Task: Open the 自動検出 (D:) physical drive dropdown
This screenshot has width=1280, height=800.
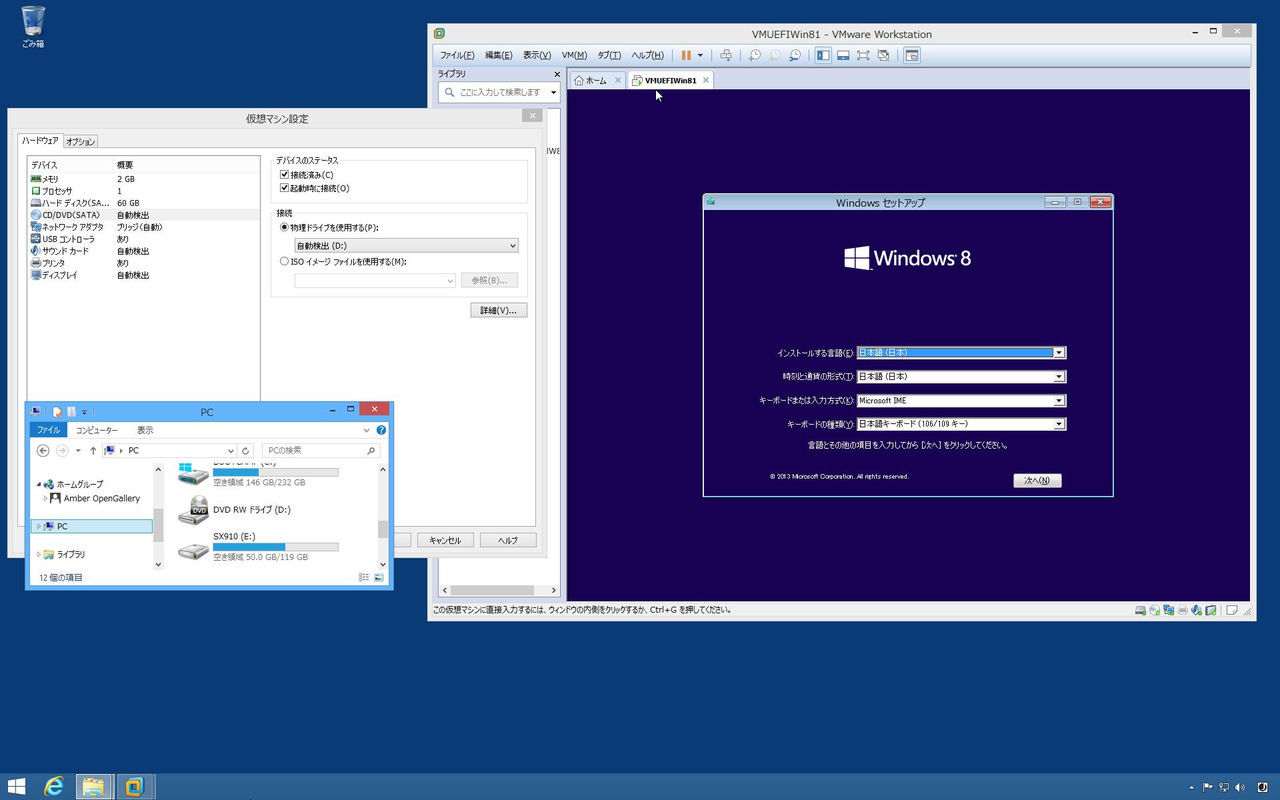Action: point(406,246)
